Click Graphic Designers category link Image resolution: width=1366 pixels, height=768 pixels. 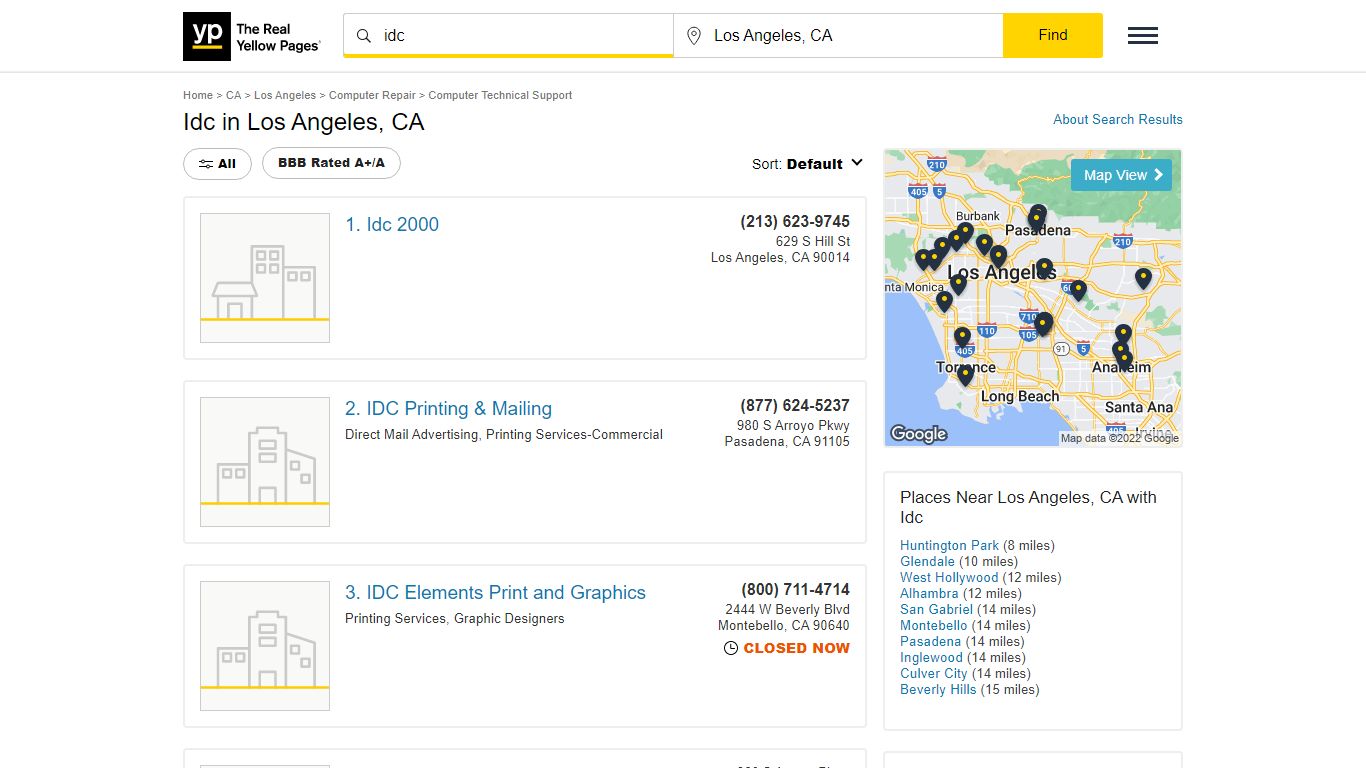(x=509, y=619)
